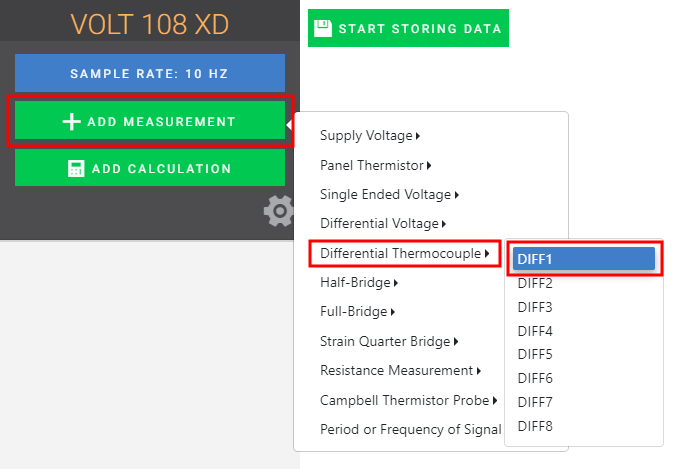
Task: Open the Full-Bridge measurement submenu
Action: point(358,312)
